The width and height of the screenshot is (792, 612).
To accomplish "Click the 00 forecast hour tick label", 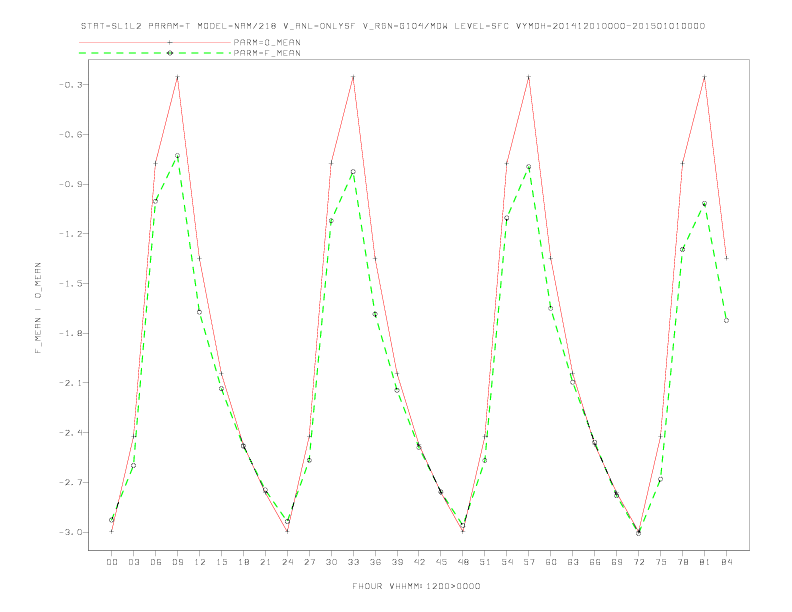I will click(112, 562).
